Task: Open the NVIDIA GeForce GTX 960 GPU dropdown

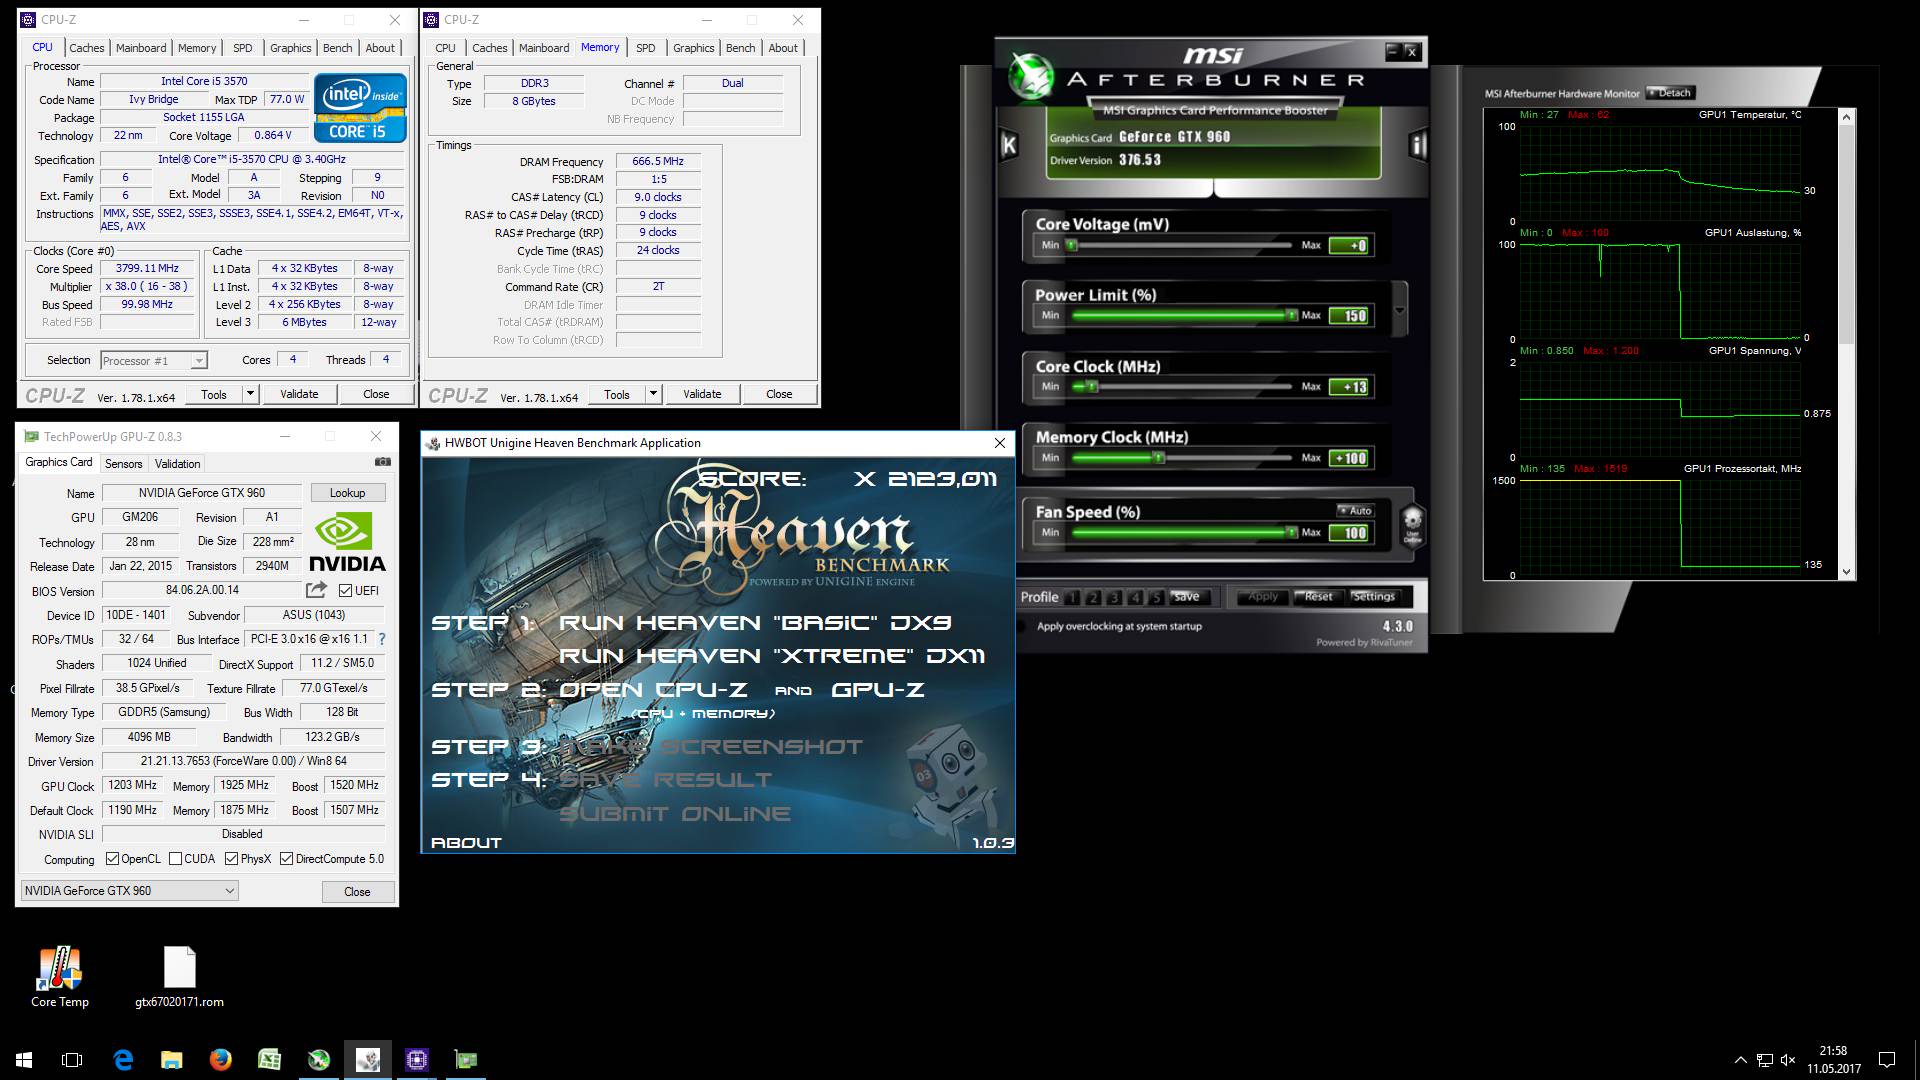Action: tap(129, 890)
